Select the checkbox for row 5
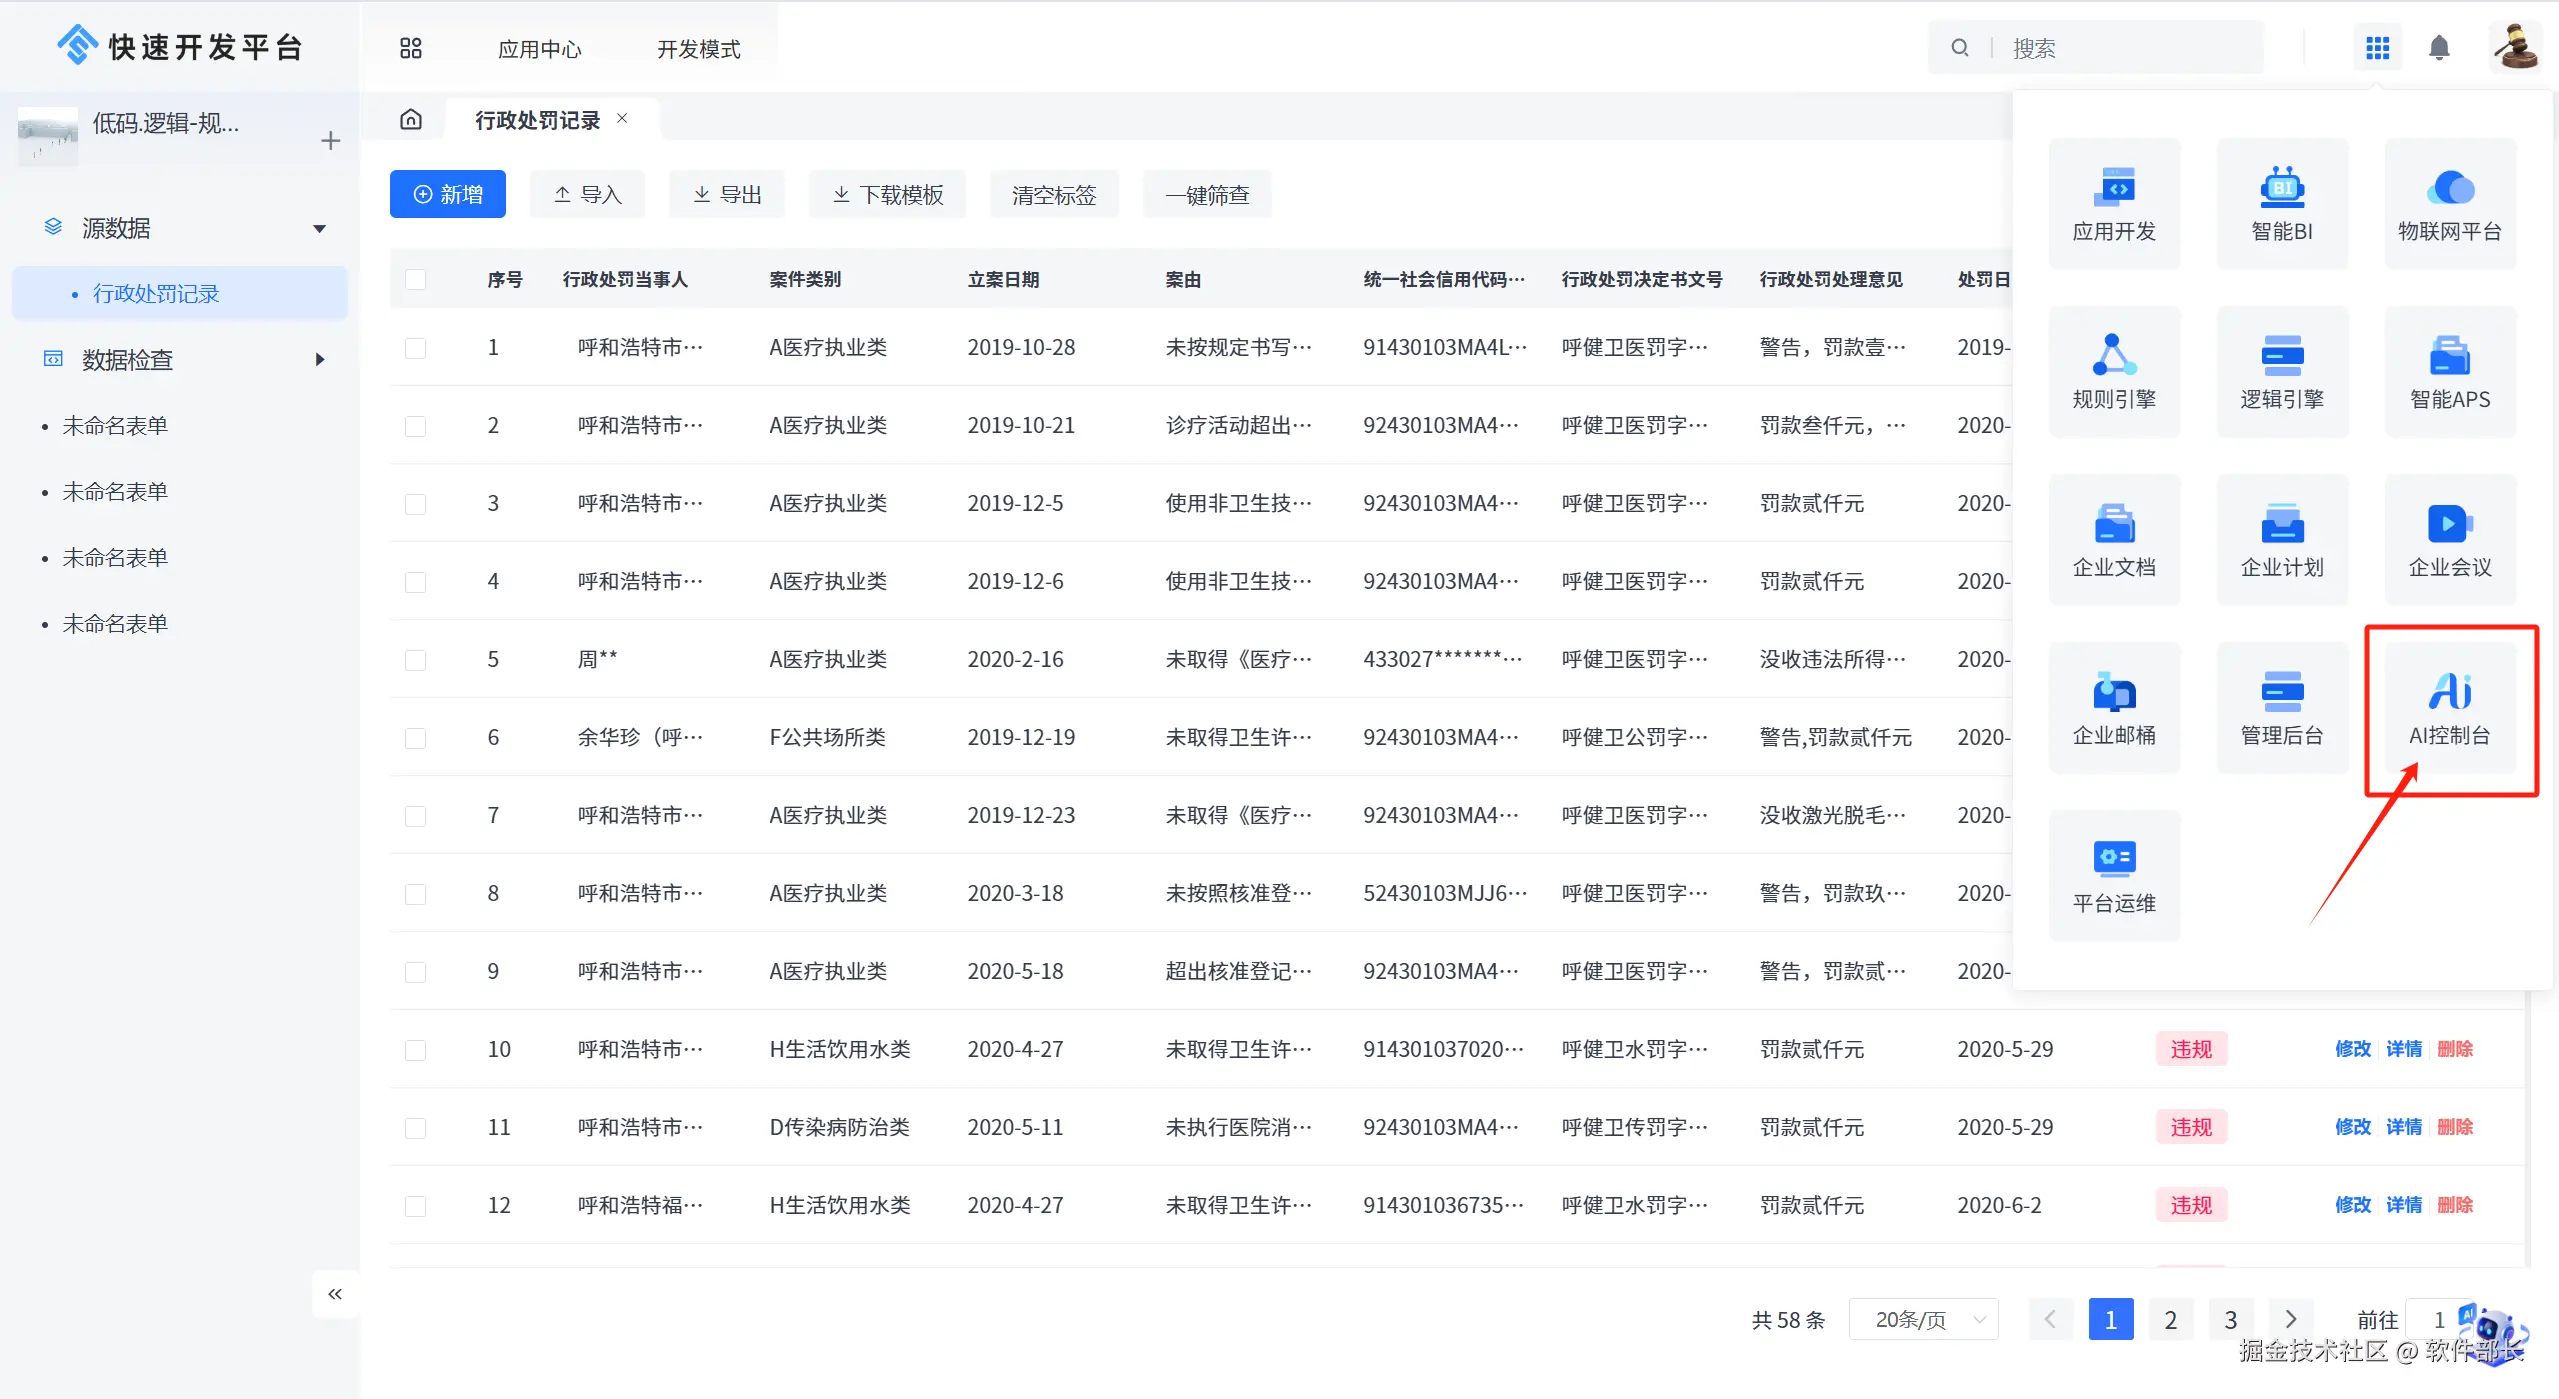 (x=415, y=660)
